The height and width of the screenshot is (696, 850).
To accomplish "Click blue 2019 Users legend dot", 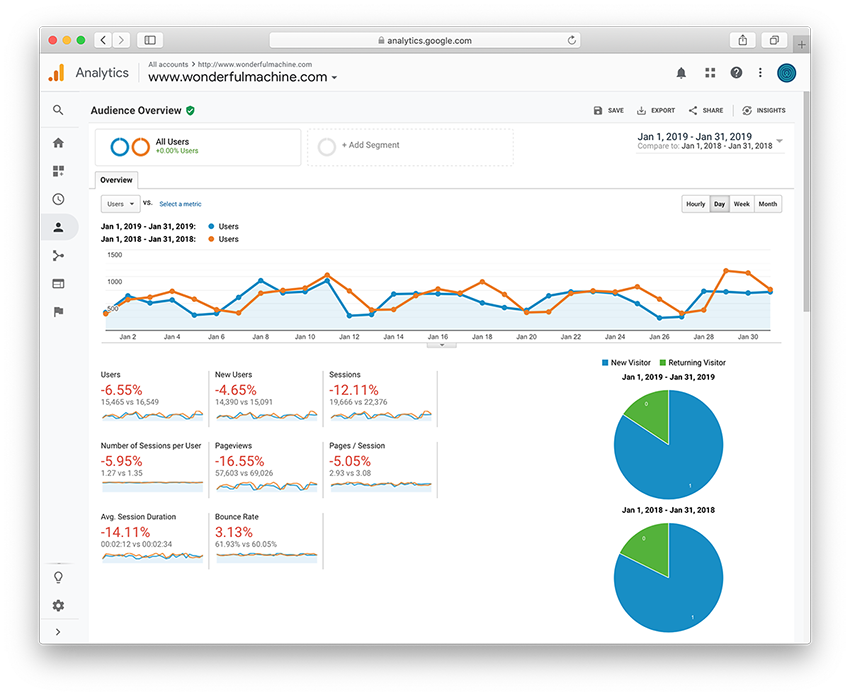I will point(211,227).
